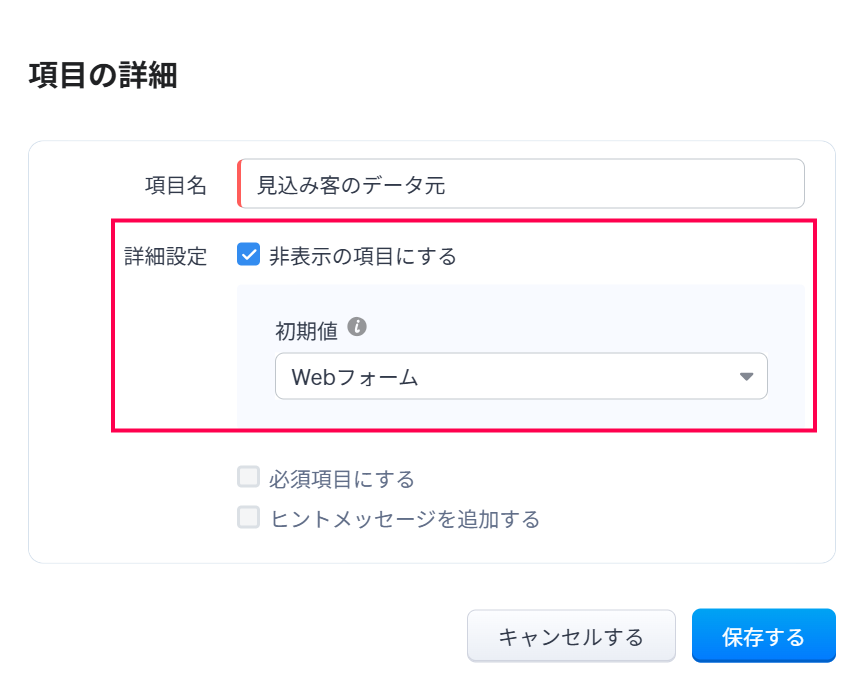This screenshot has height=697, width=858.
Task: Click the 詳細設定 section label
Action: [166, 257]
